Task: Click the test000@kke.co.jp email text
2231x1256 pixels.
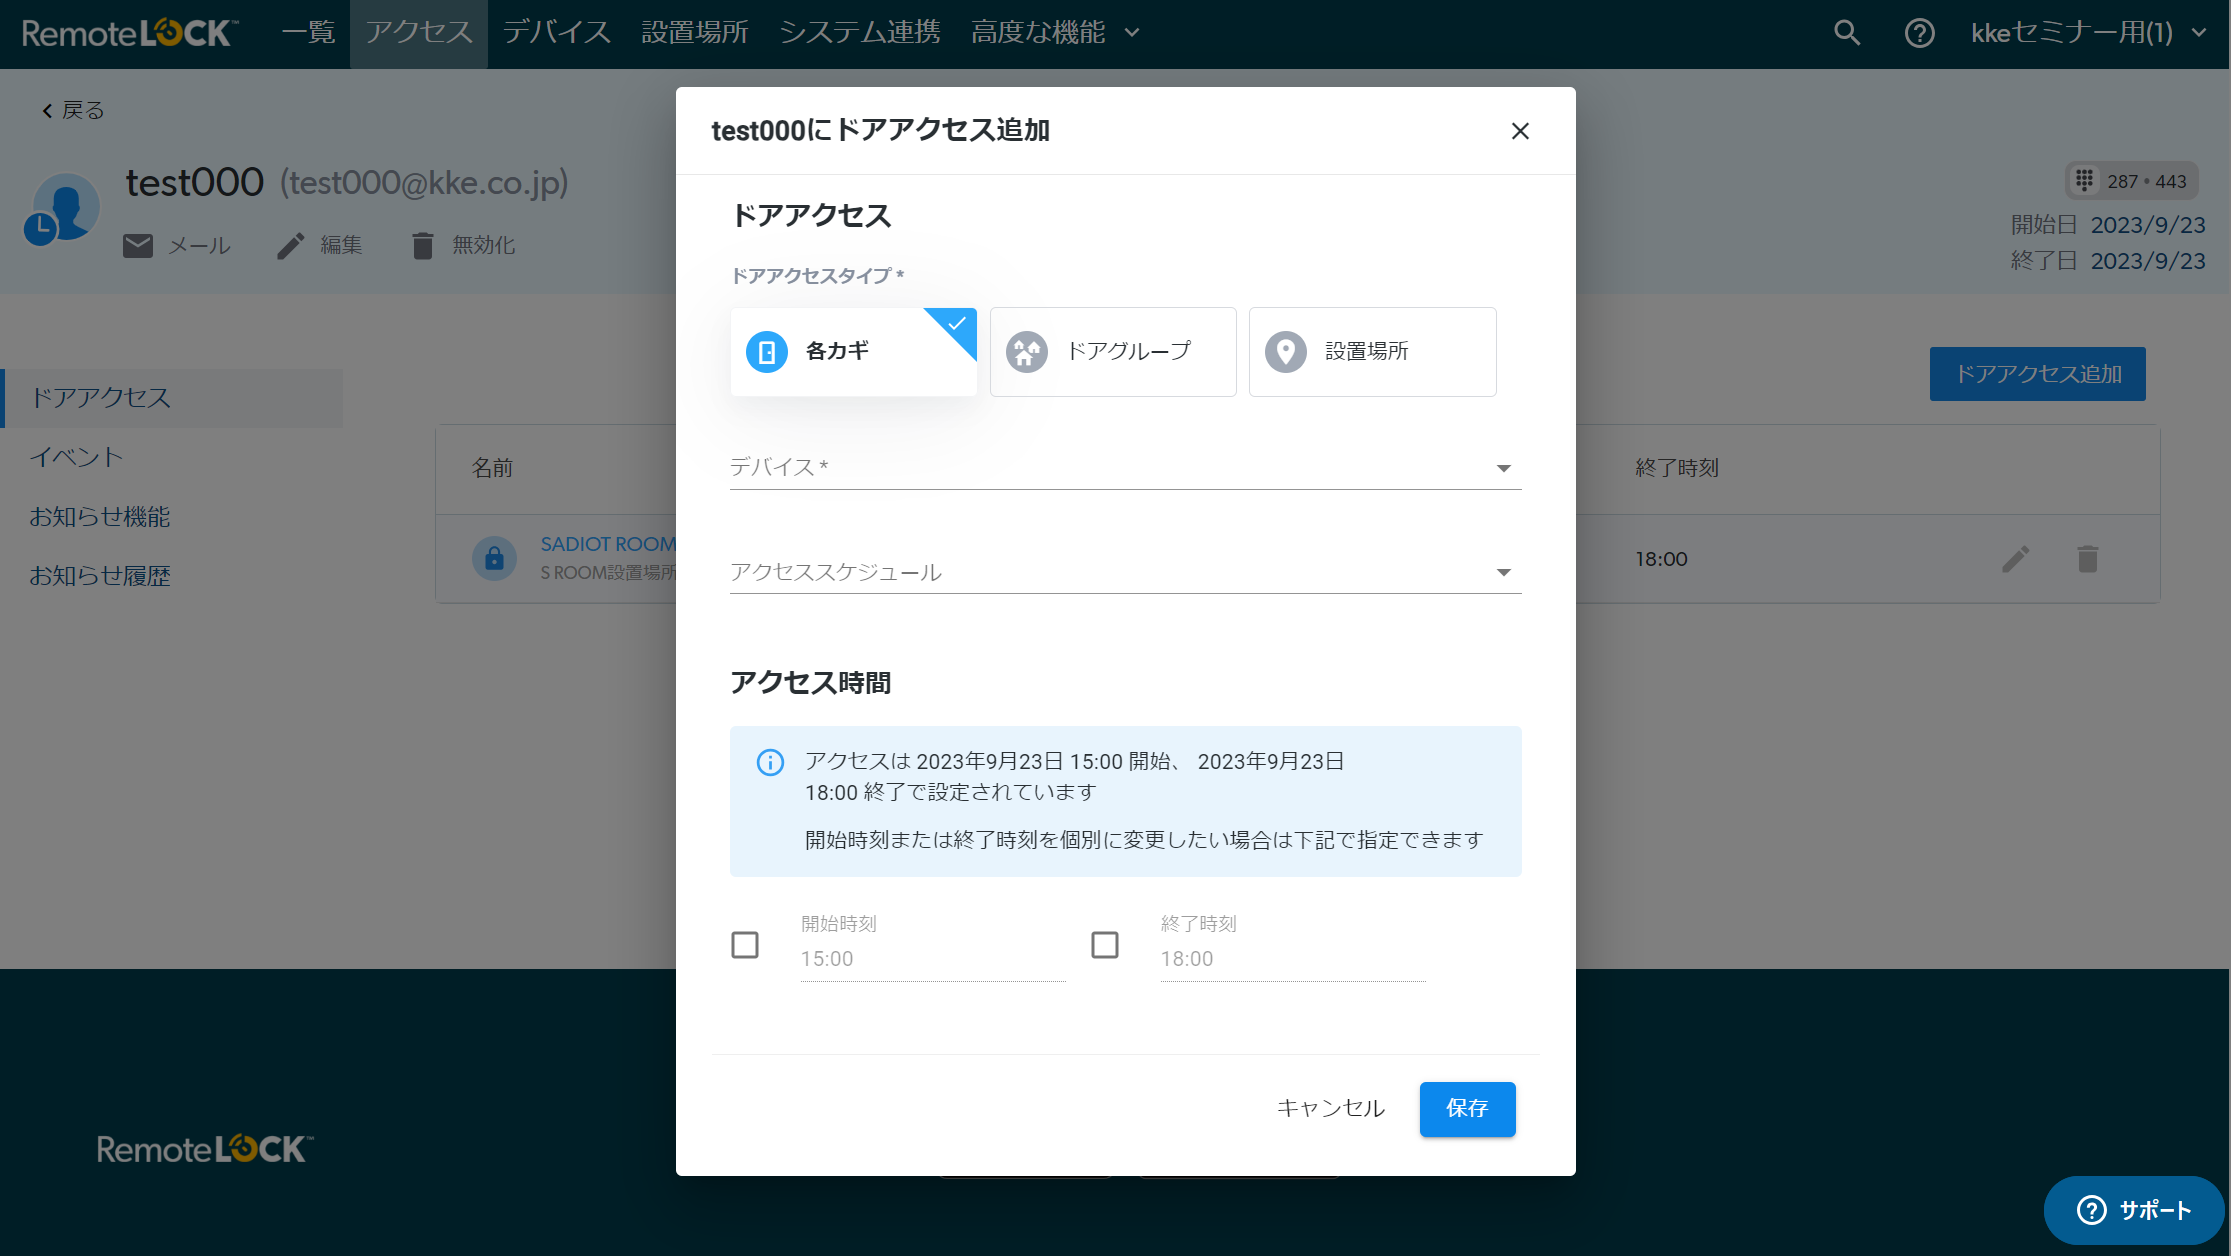Action: tap(424, 183)
